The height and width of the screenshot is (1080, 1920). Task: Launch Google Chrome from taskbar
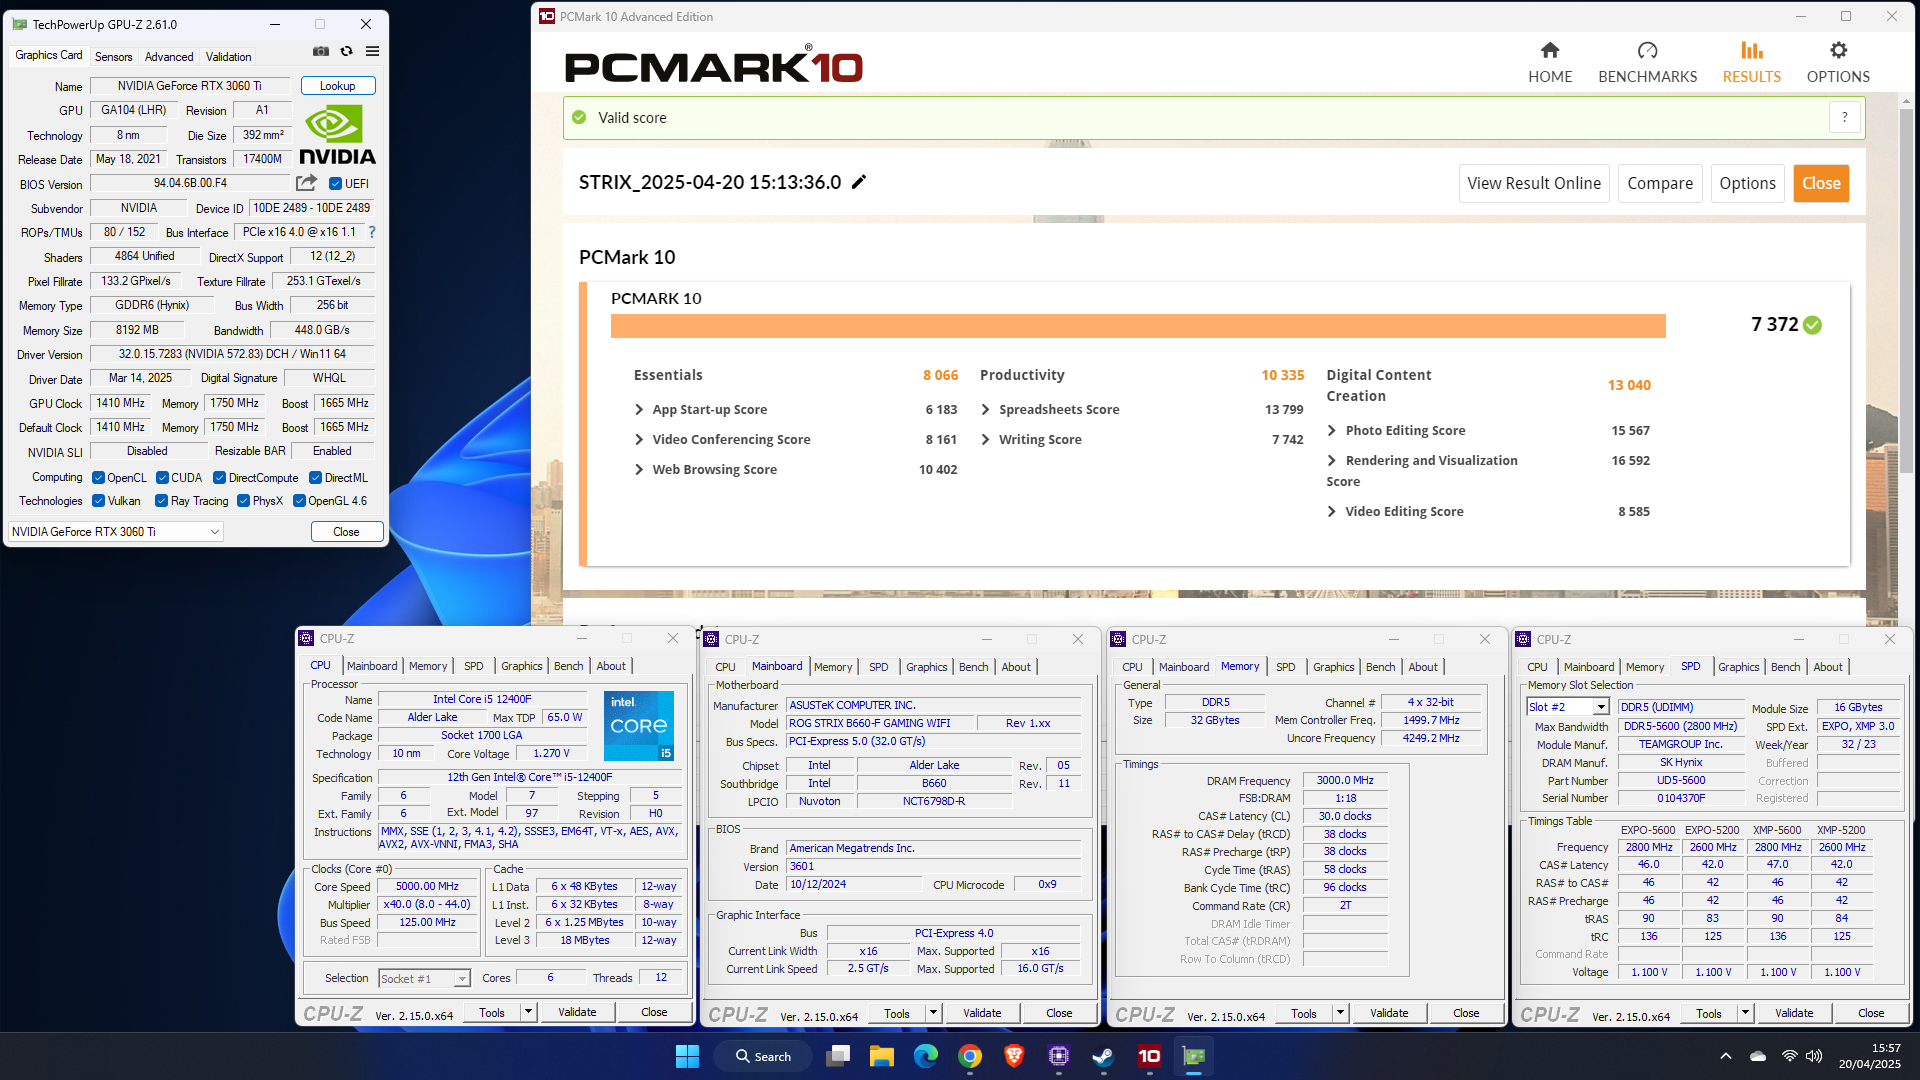click(969, 1056)
